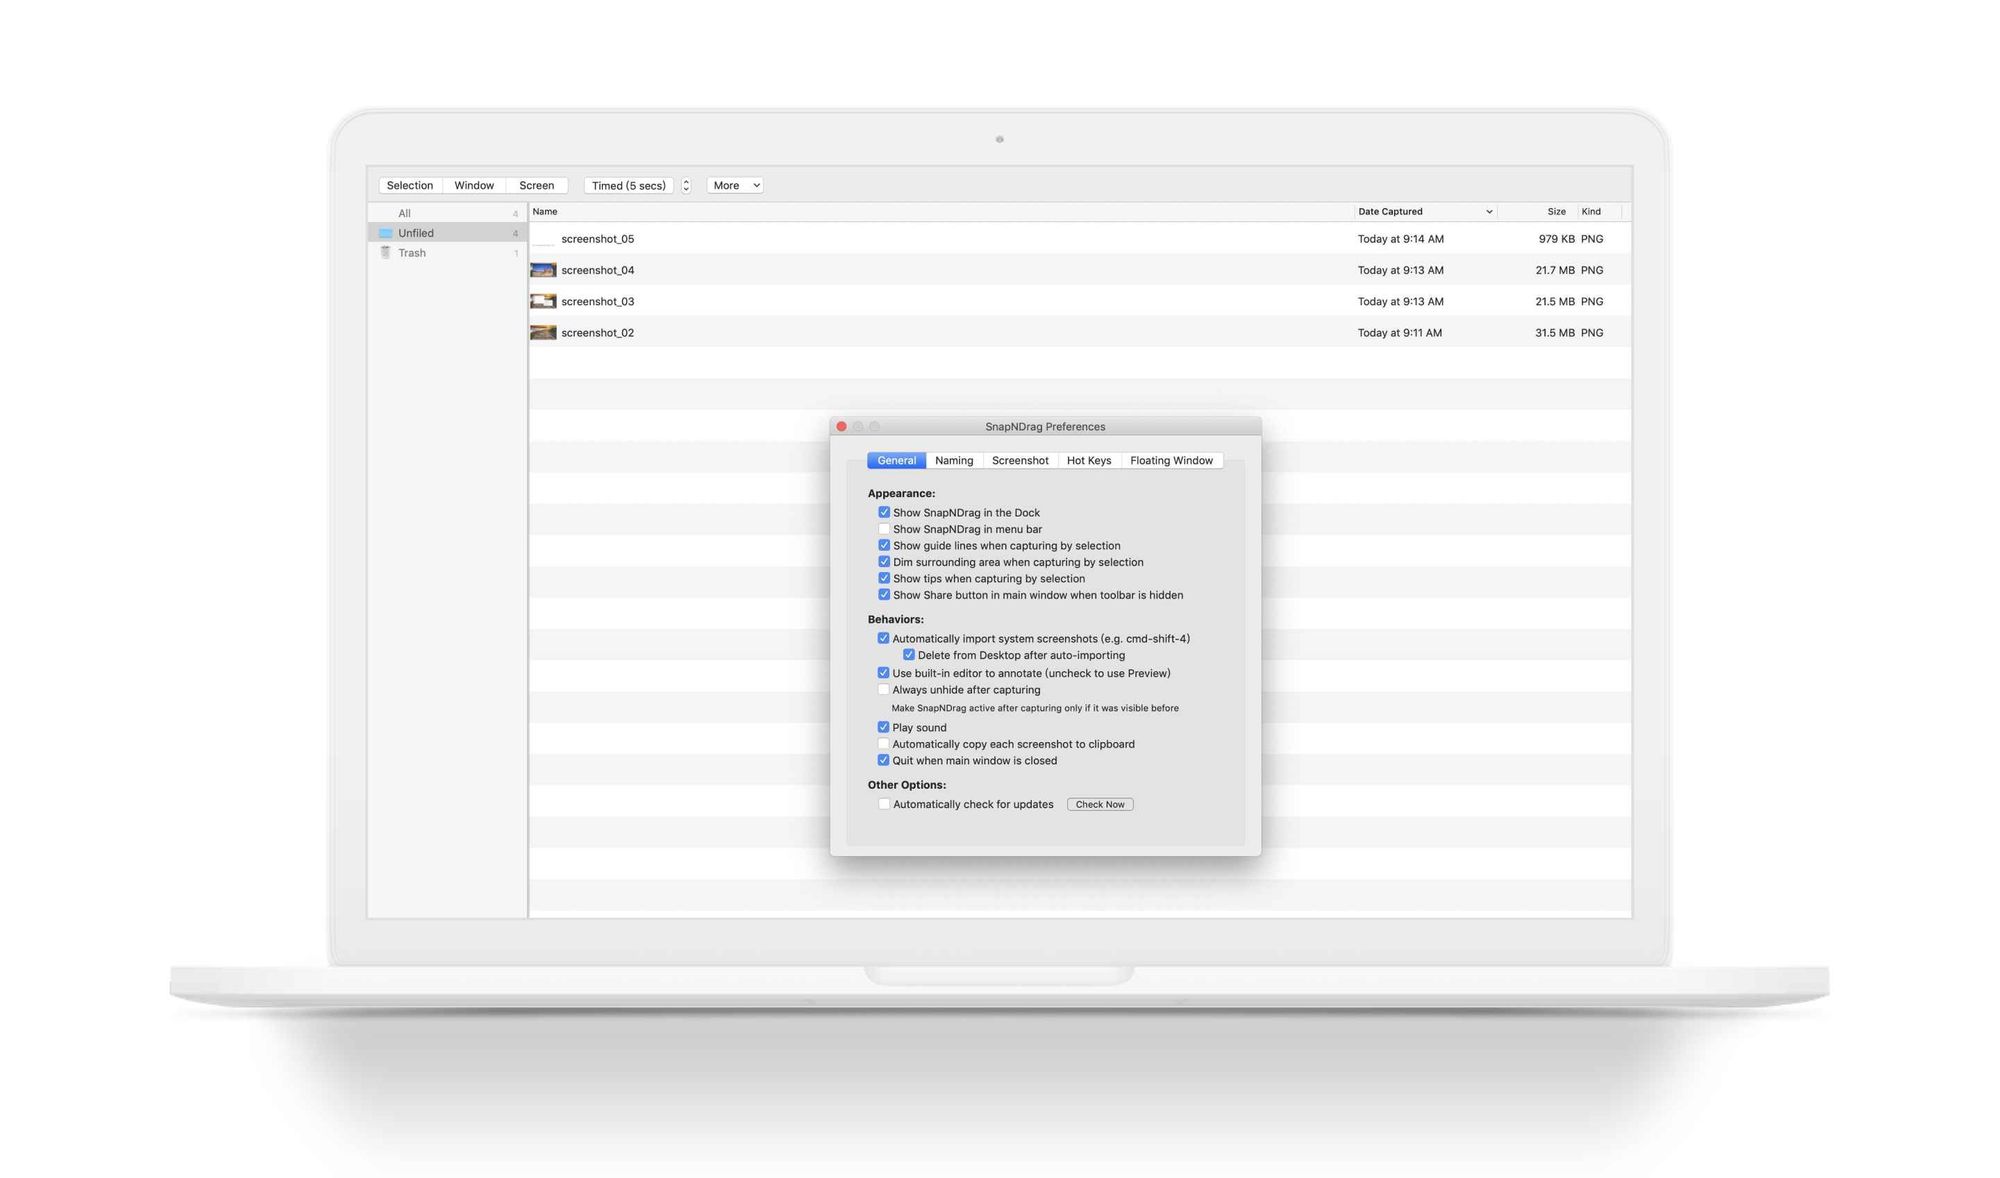Click the Trash item in sidebar

411,252
